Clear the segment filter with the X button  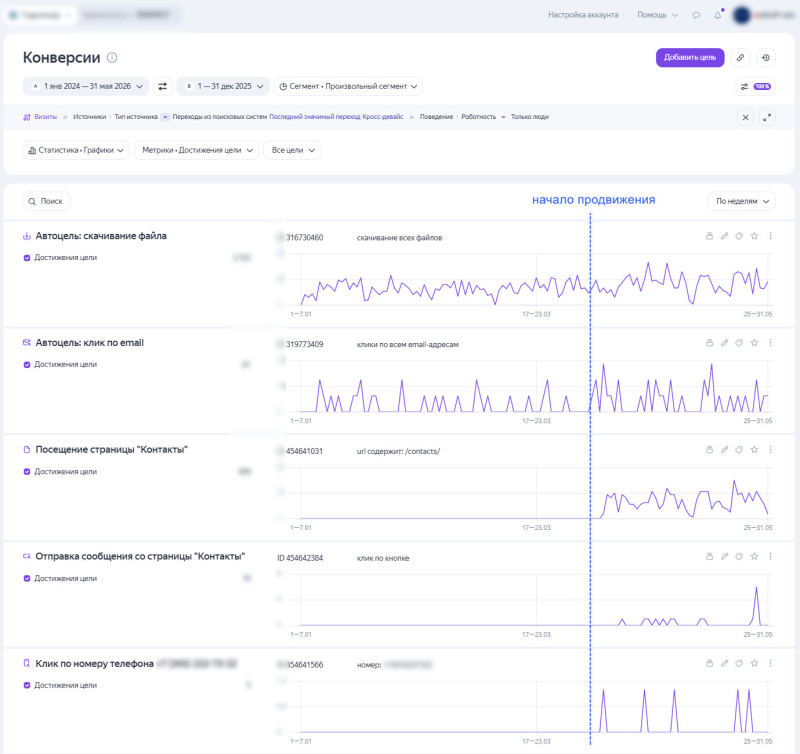click(x=745, y=117)
